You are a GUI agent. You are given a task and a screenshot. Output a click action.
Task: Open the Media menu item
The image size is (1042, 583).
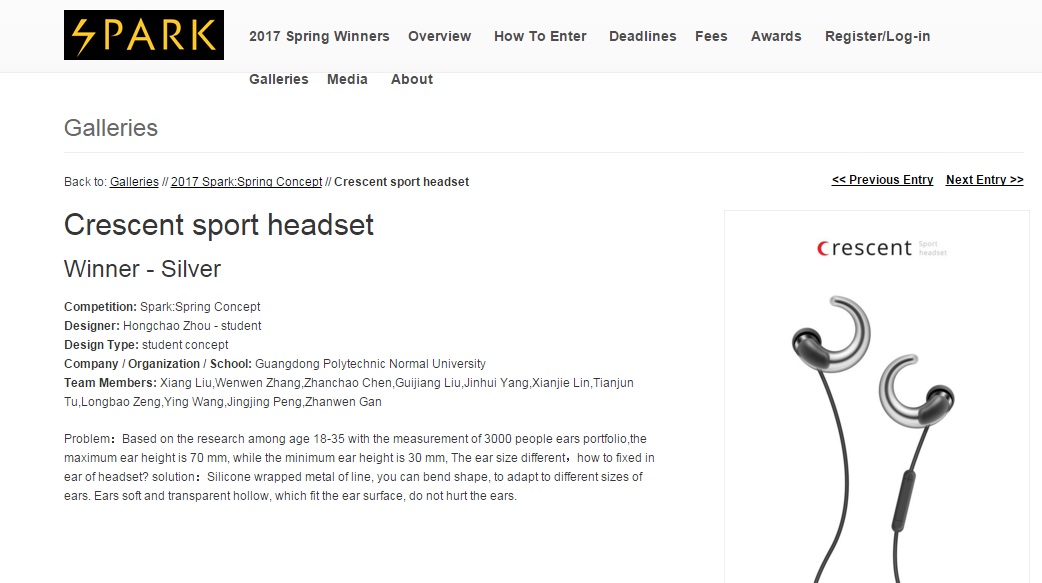pos(347,79)
